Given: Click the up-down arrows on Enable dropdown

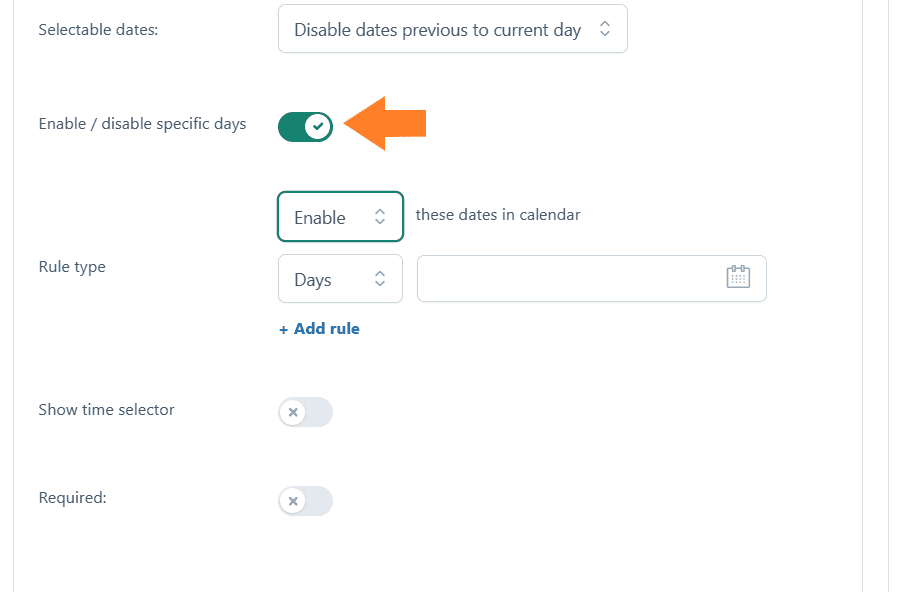Looking at the screenshot, I should pyautogui.click(x=380, y=216).
